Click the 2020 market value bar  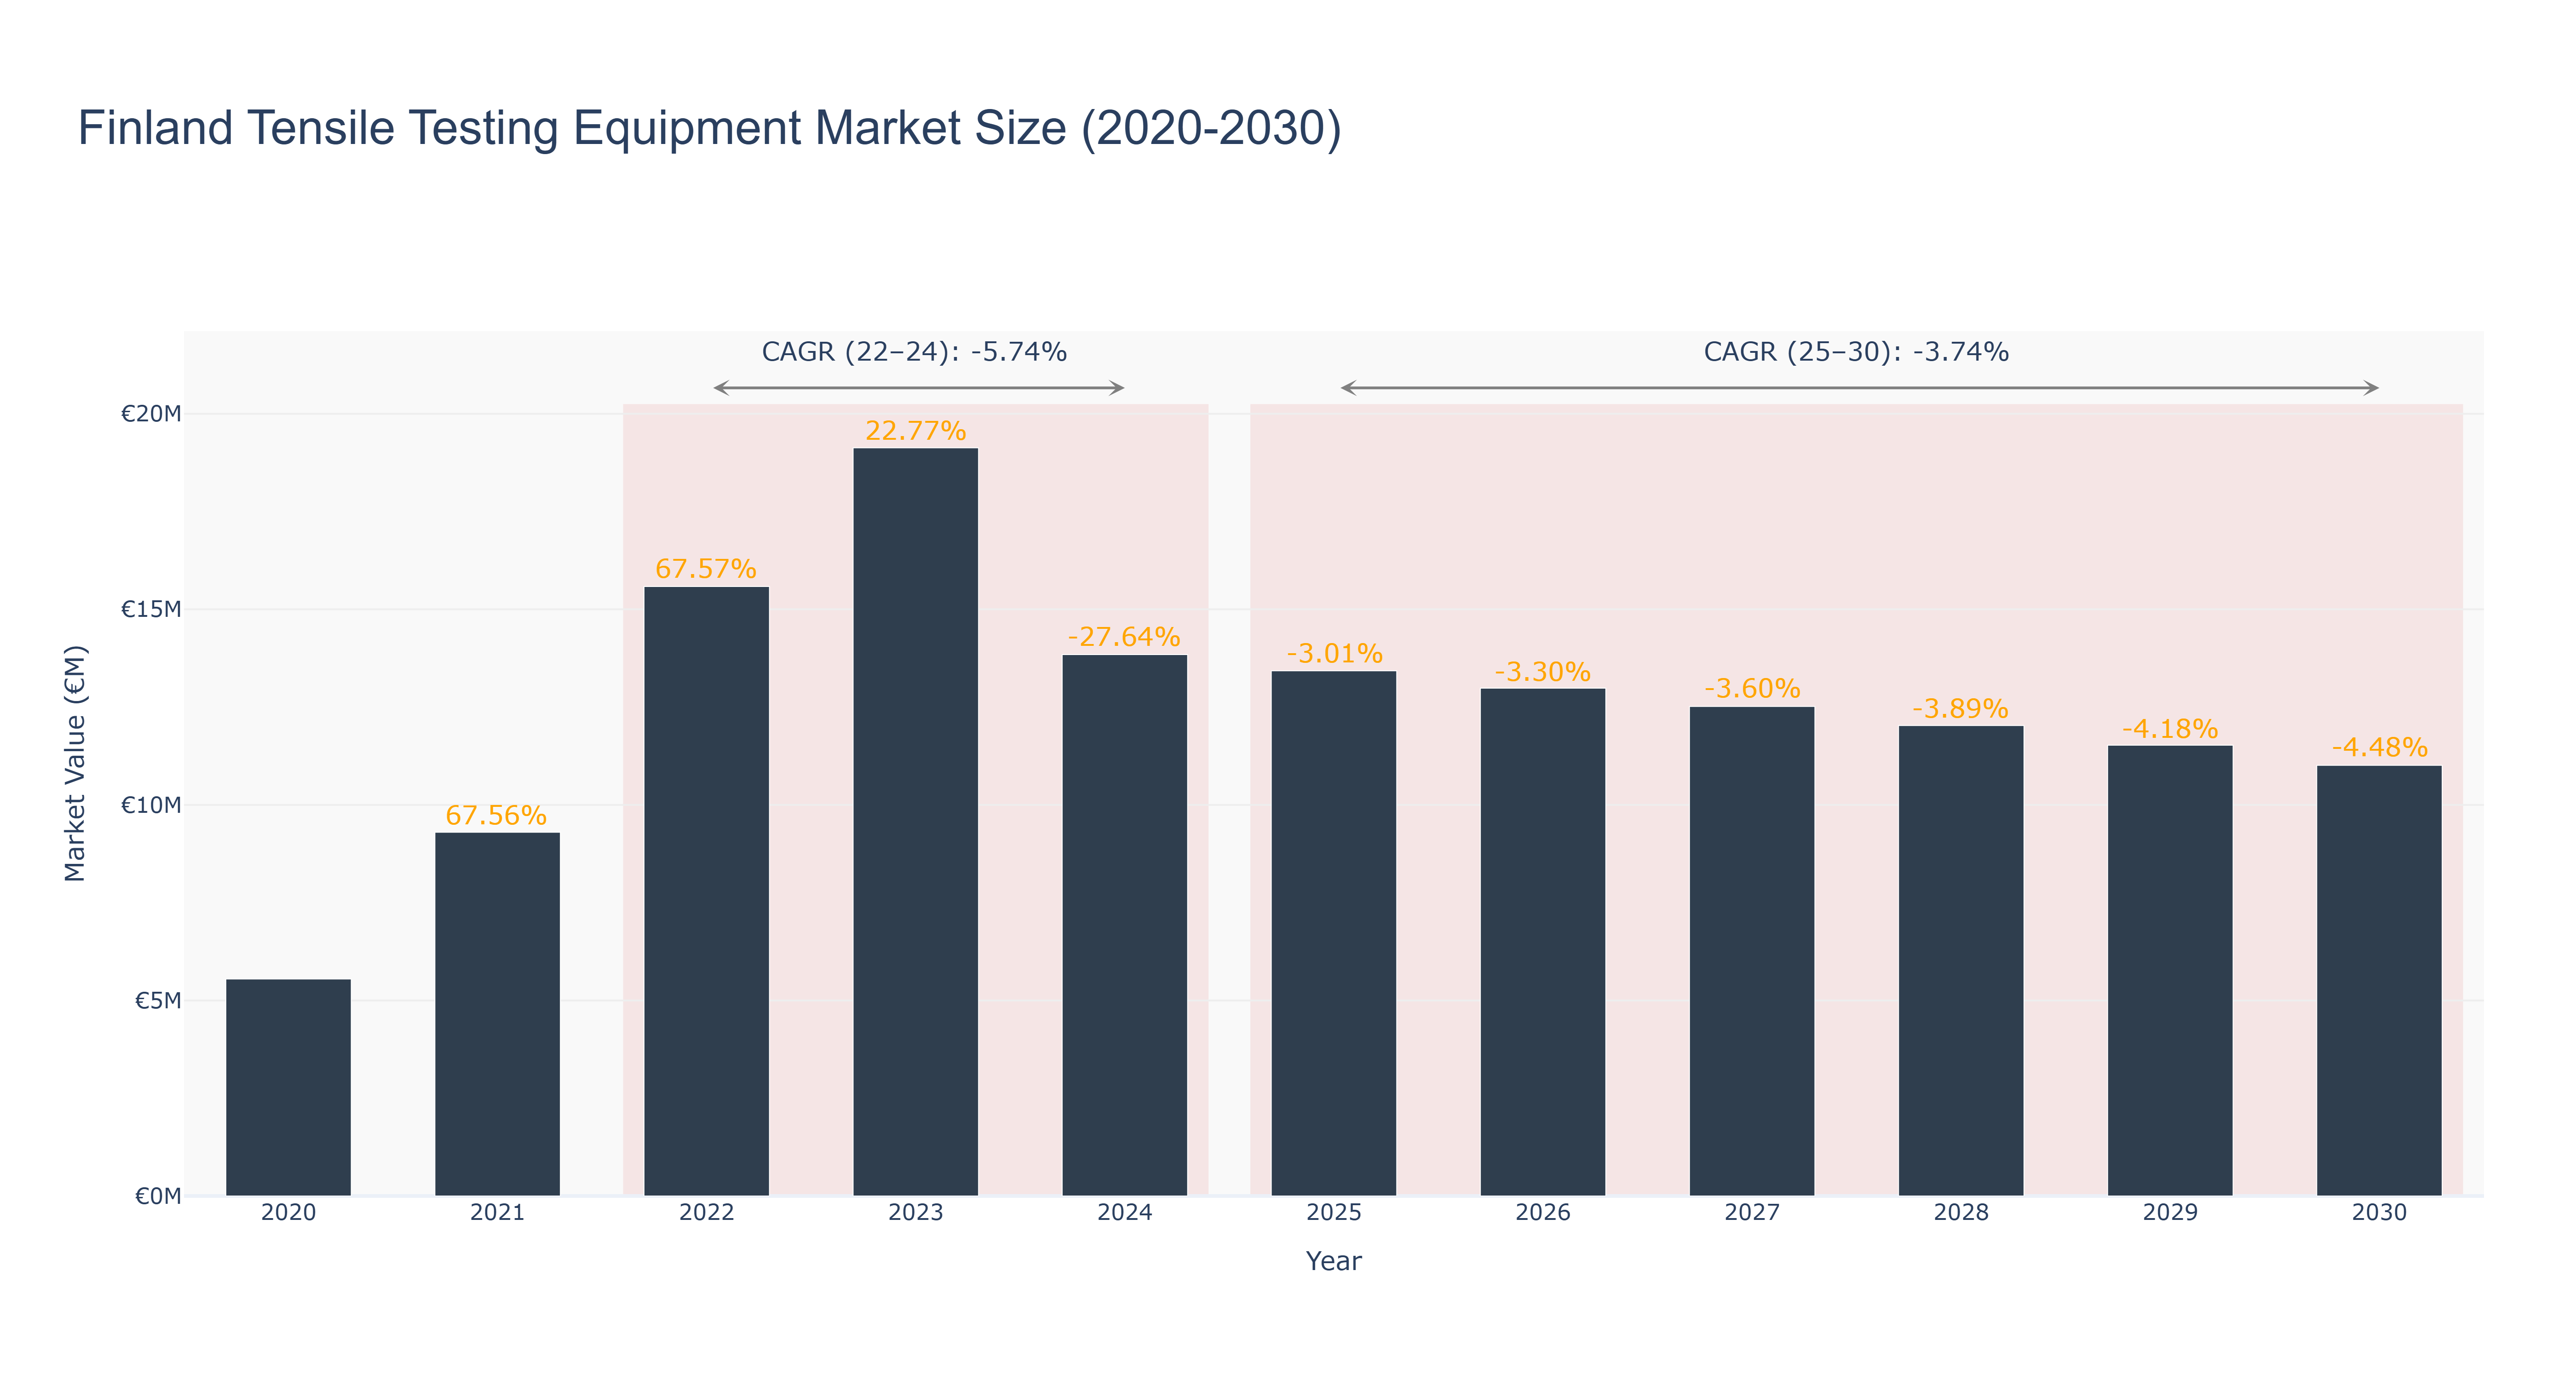coord(288,1087)
